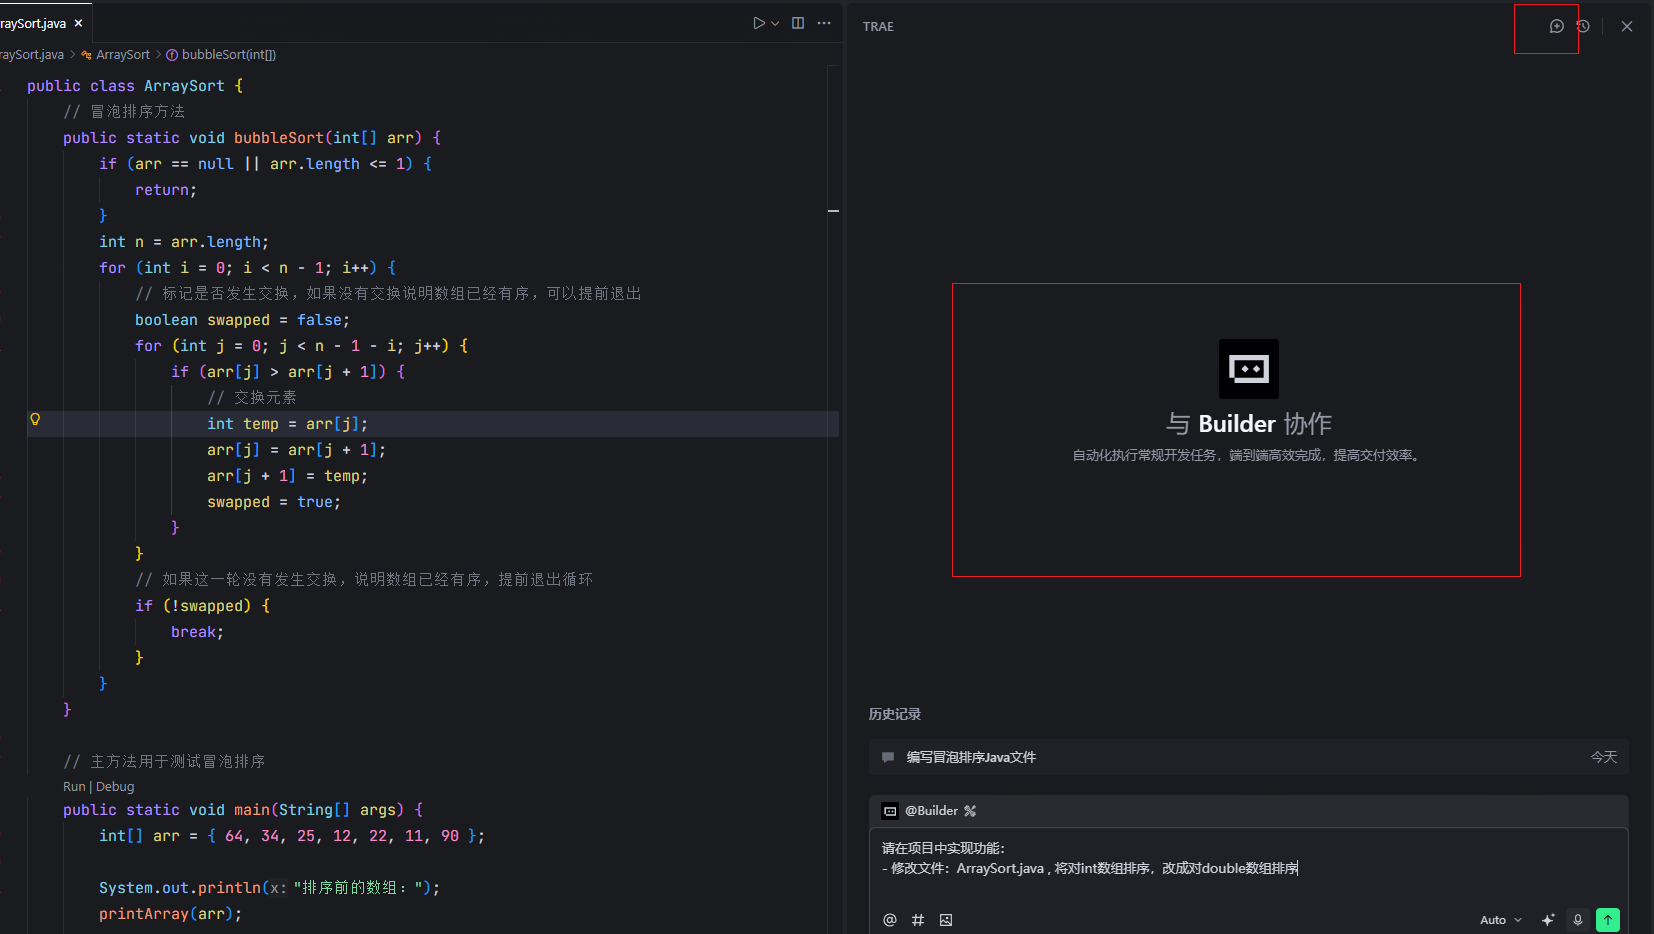Click the 'public class ArraySort {' line
This screenshot has height=934, width=1654.
point(135,86)
